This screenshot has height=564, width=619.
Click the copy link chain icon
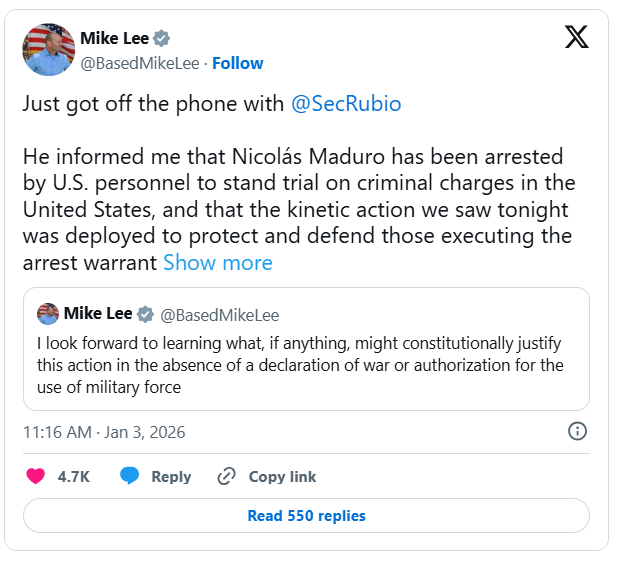tap(227, 477)
